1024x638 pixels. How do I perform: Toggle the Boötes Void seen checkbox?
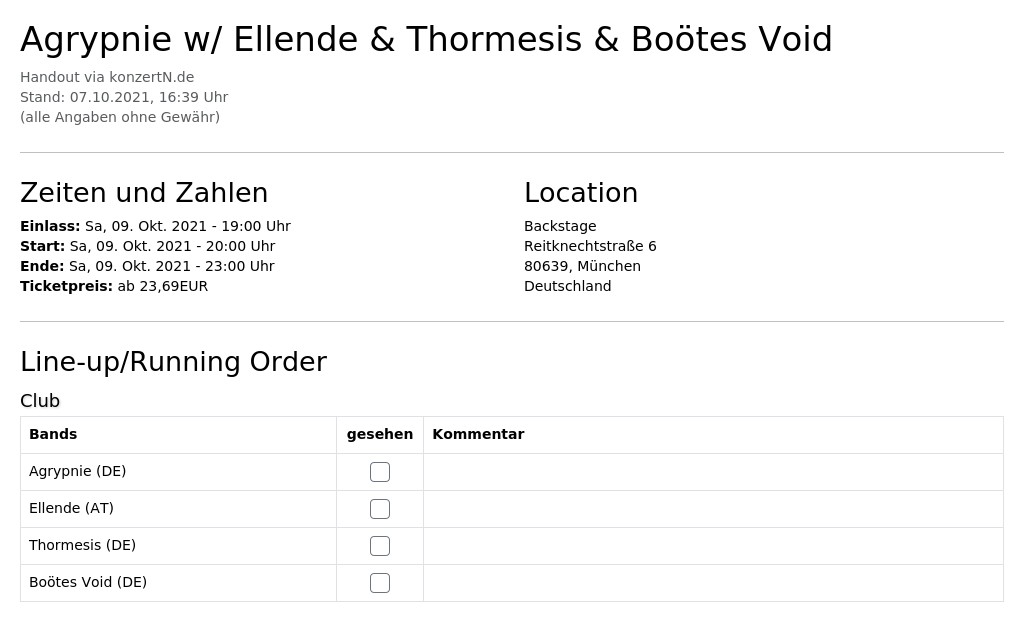coord(379,582)
